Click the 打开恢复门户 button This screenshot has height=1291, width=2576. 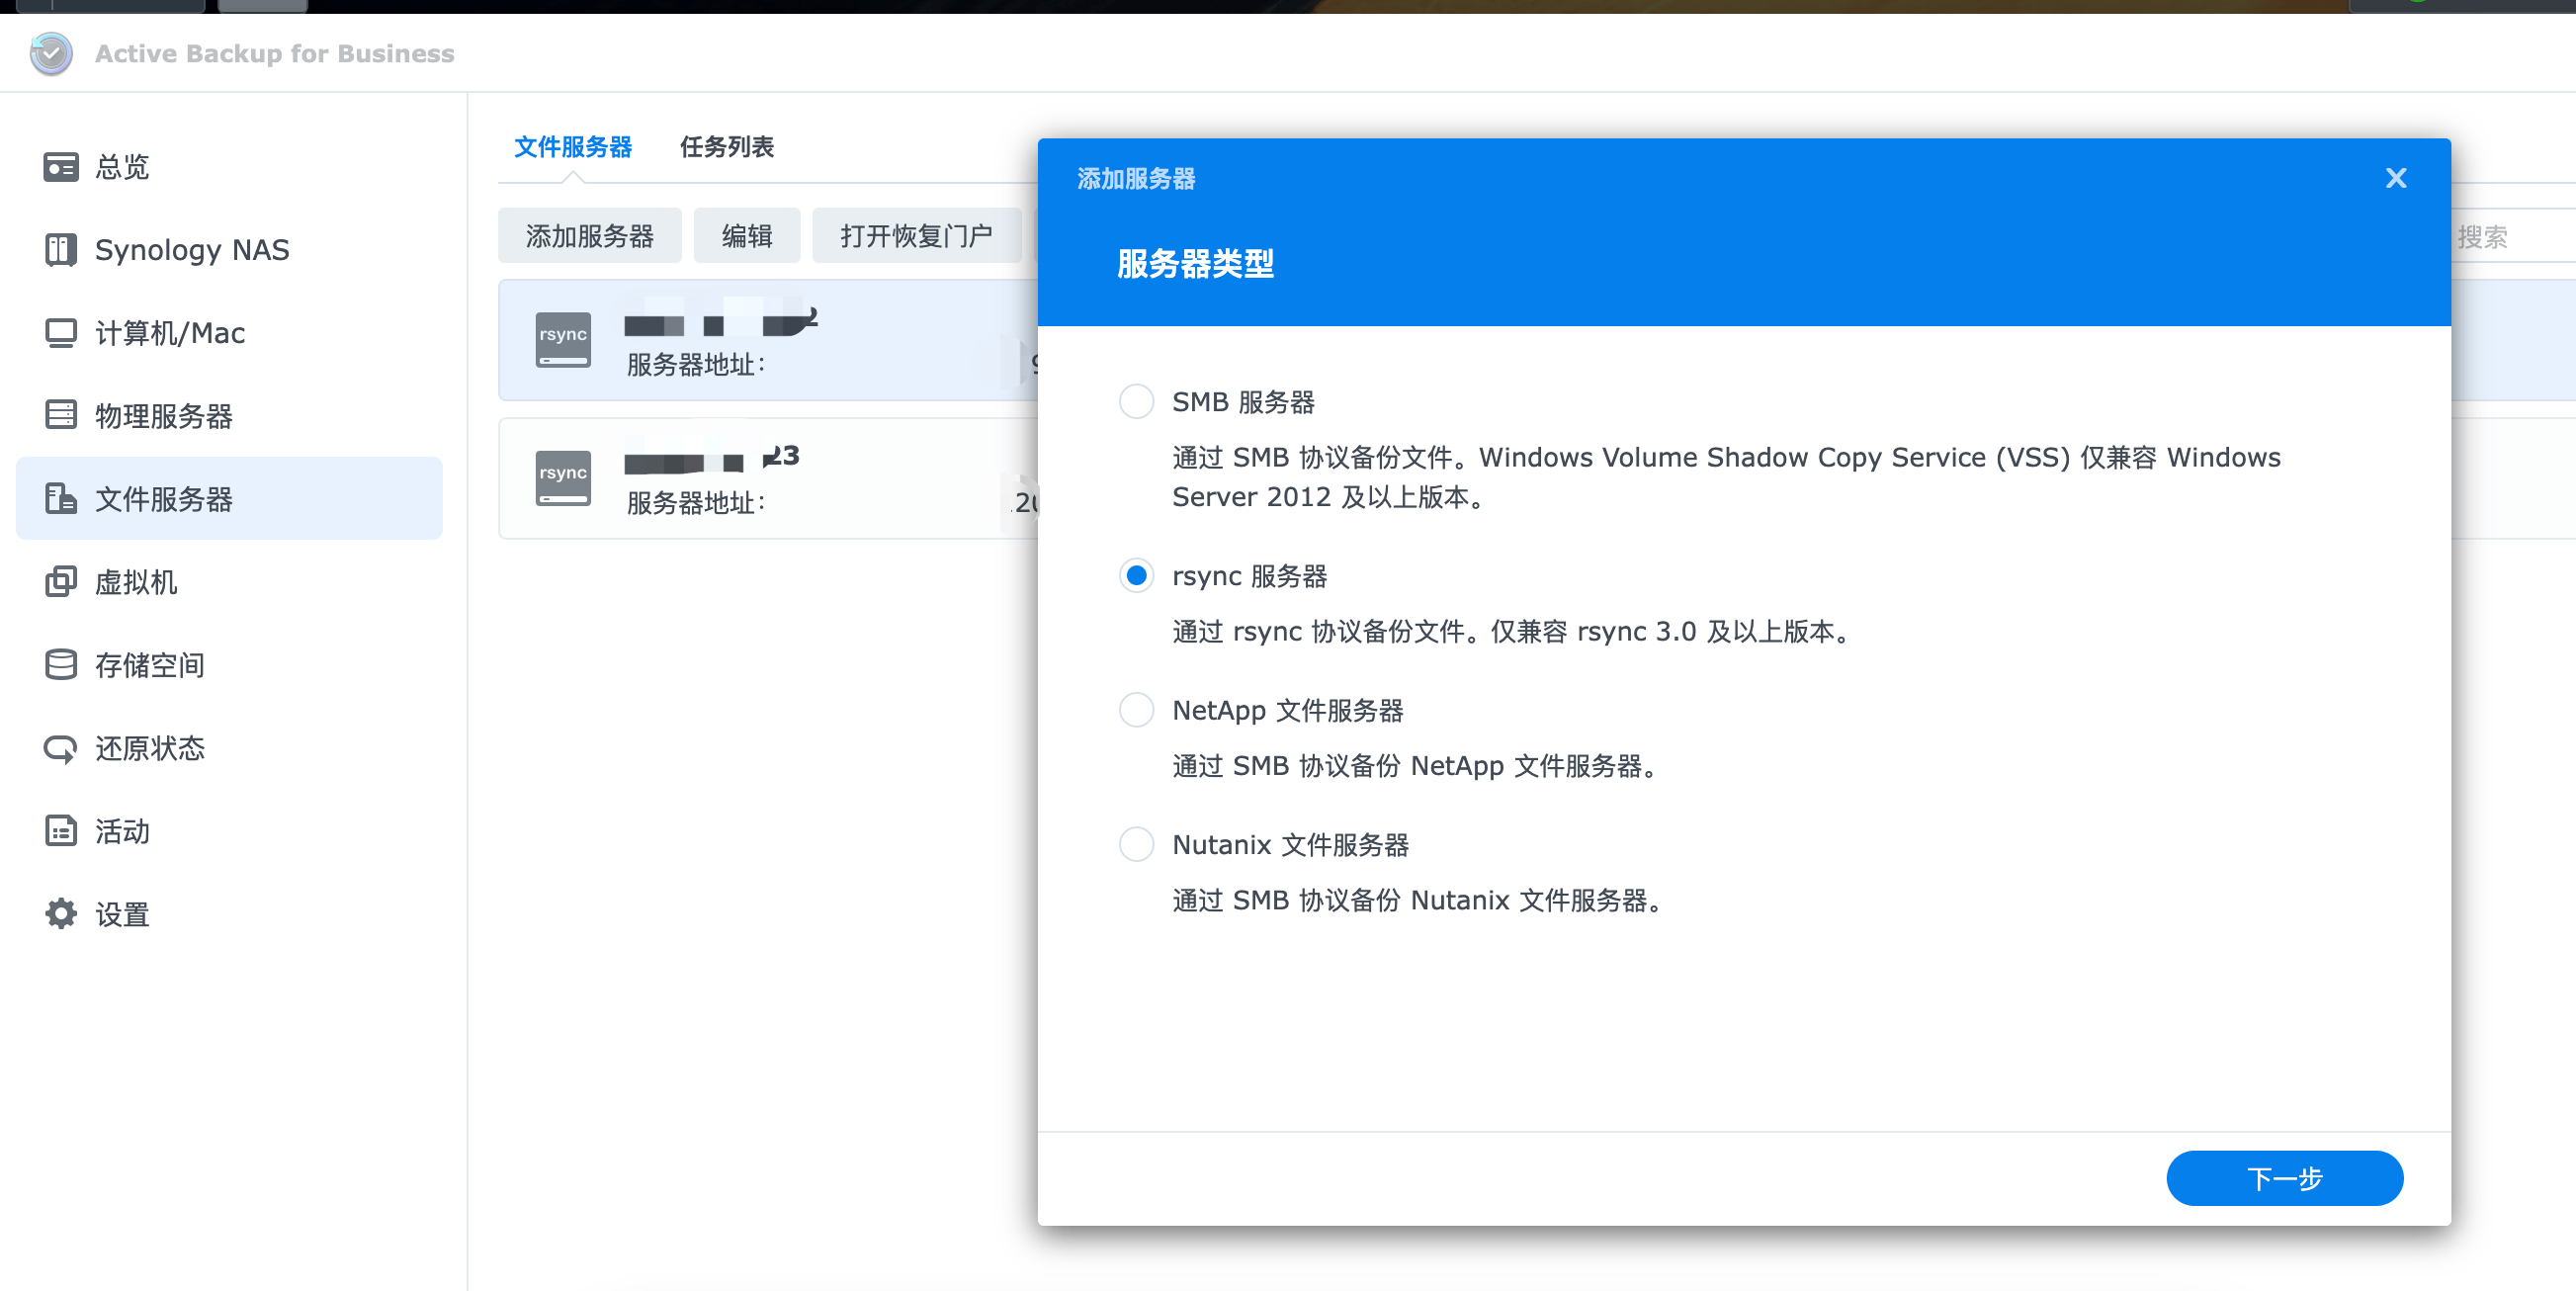[x=916, y=236]
